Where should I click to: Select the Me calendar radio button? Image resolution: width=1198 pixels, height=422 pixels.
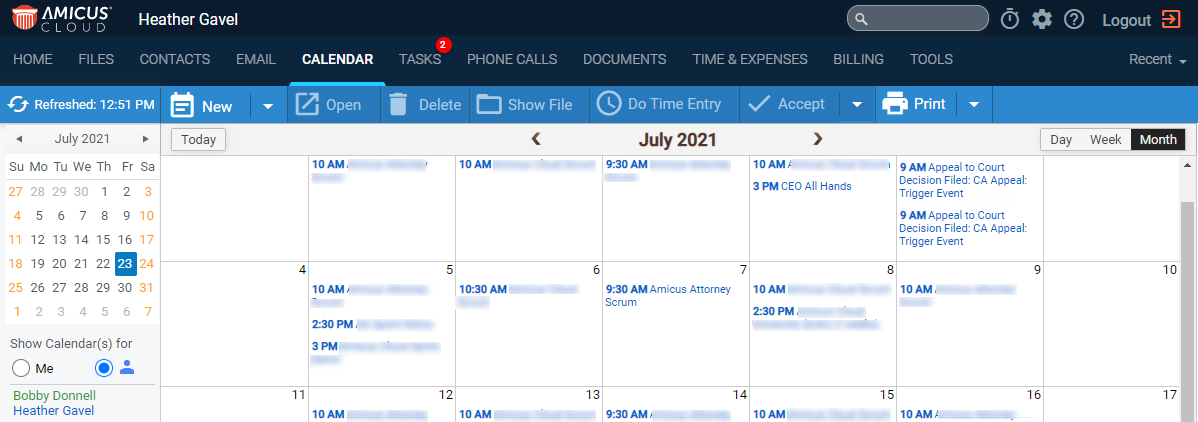tap(22, 368)
